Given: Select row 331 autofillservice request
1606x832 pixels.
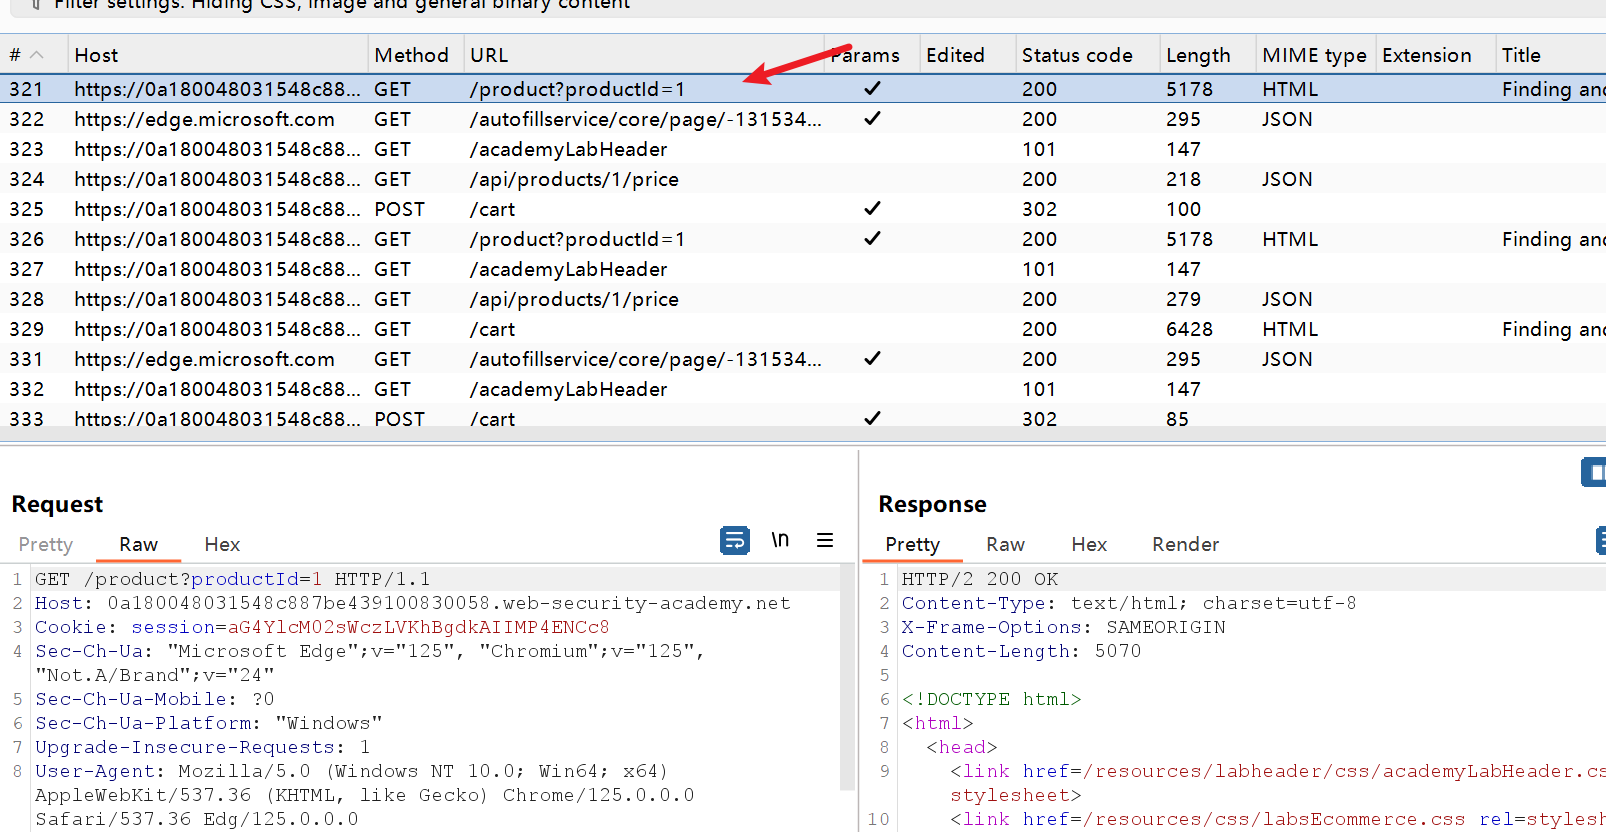Looking at the screenshot, I should pyautogui.click(x=803, y=359).
